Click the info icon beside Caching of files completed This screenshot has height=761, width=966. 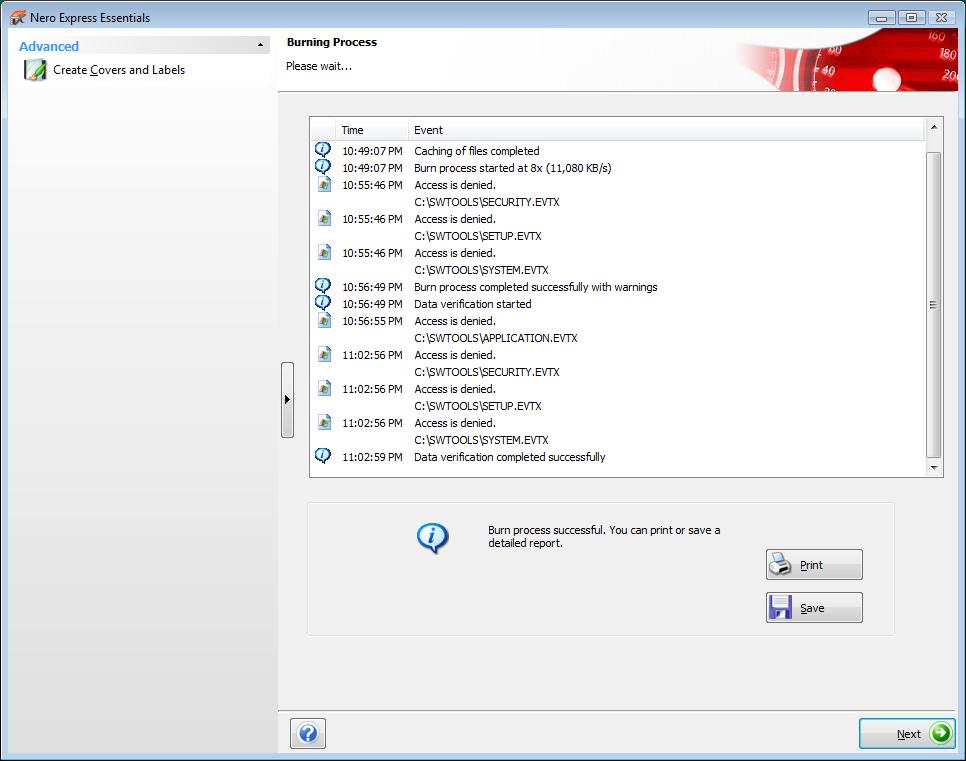click(323, 150)
